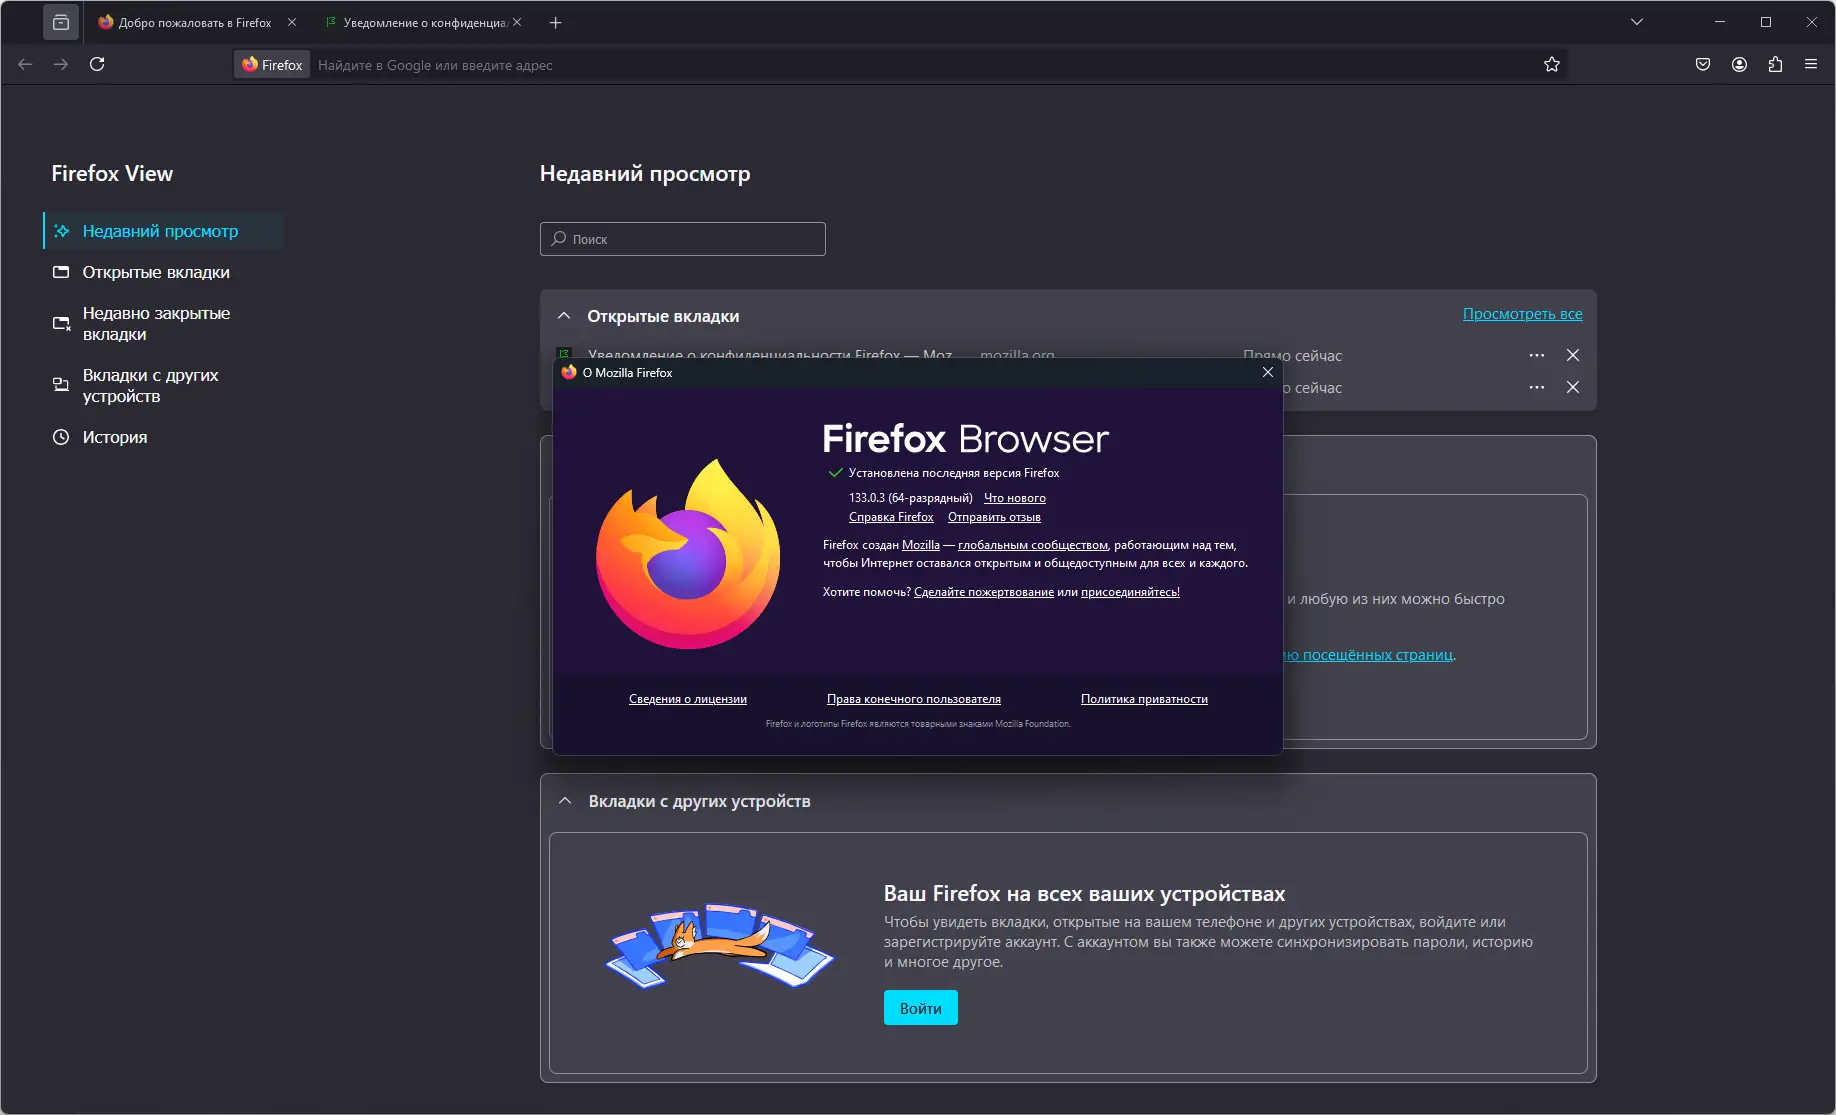The height and width of the screenshot is (1115, 1836).
Task: Bookmark this page with the star icon
Action: coord(1552,64)
